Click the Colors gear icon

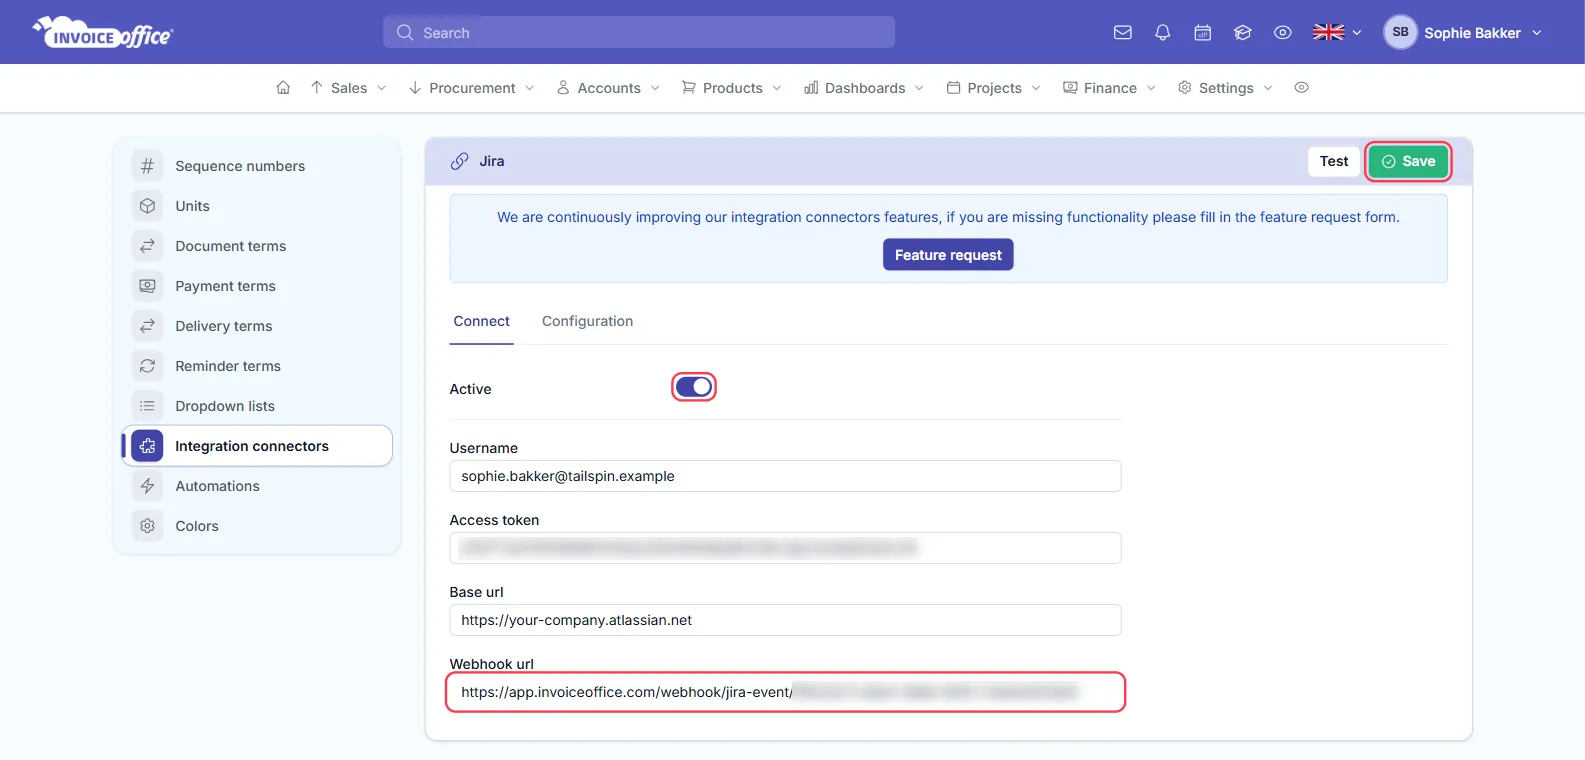point(147,526)
